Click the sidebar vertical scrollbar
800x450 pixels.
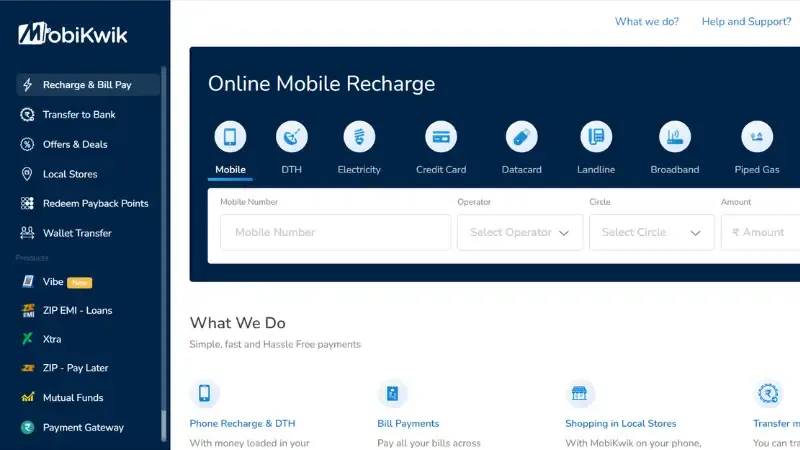tap(164, 254)
